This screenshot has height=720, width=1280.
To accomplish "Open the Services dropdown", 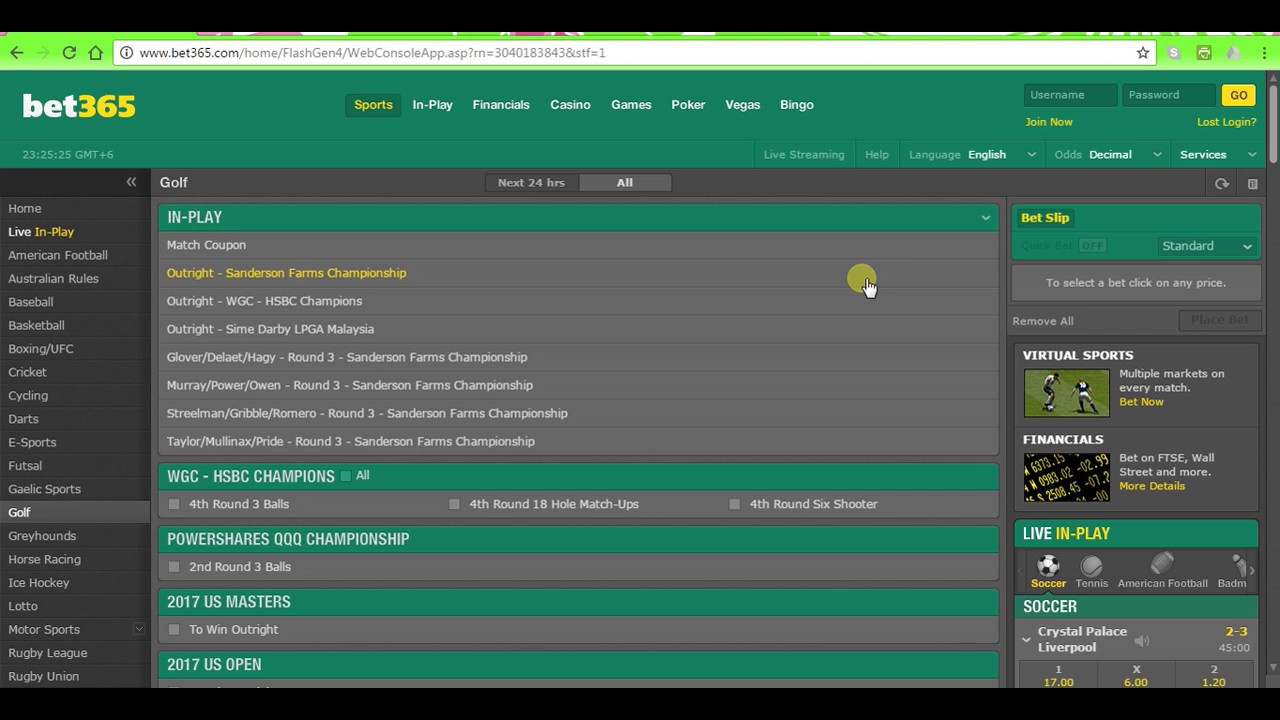I will pos(1218,155).
